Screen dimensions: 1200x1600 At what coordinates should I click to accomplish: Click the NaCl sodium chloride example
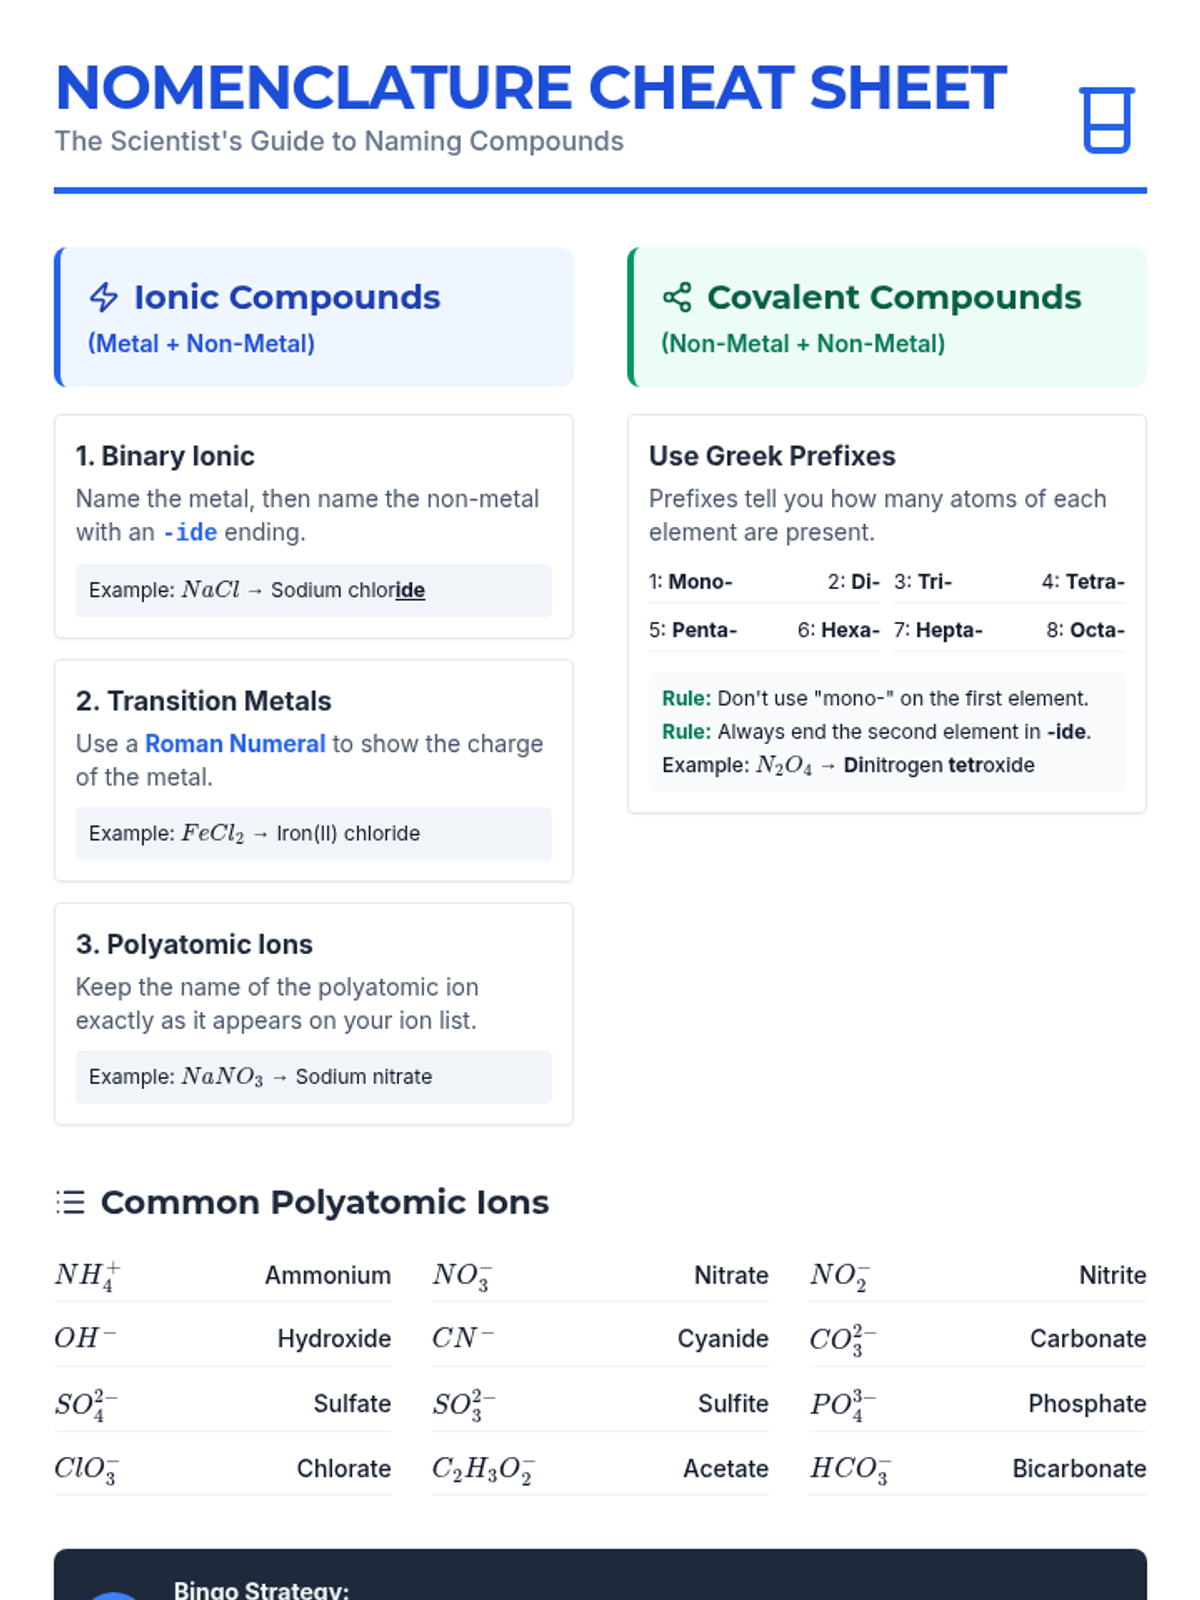(x=314, y=590)
